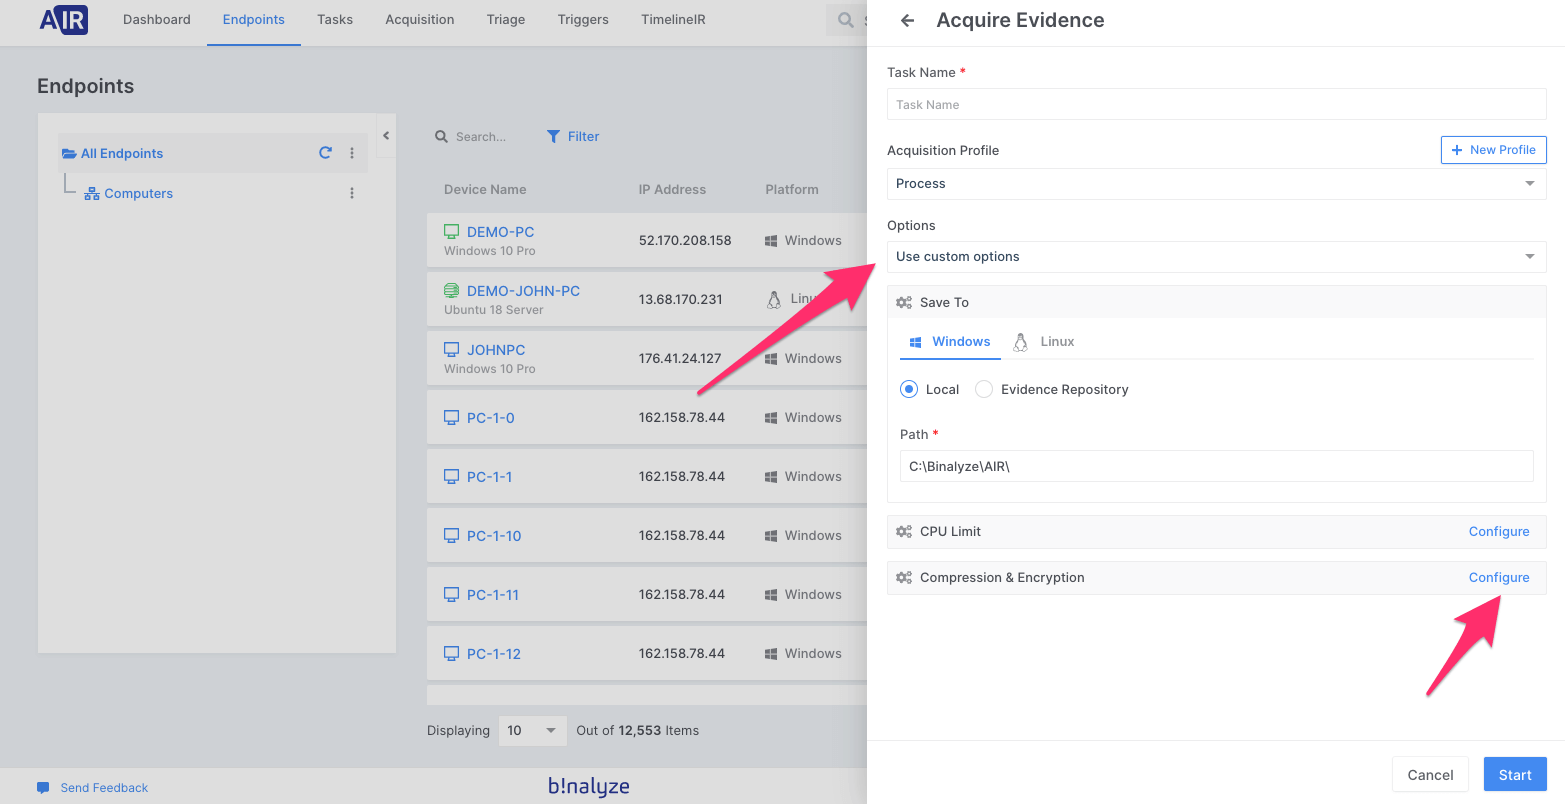The image size is (1565, 804).
Task: Click the Send Feedback chat icon
Action: pyautogui.click(x=43, y=787)
